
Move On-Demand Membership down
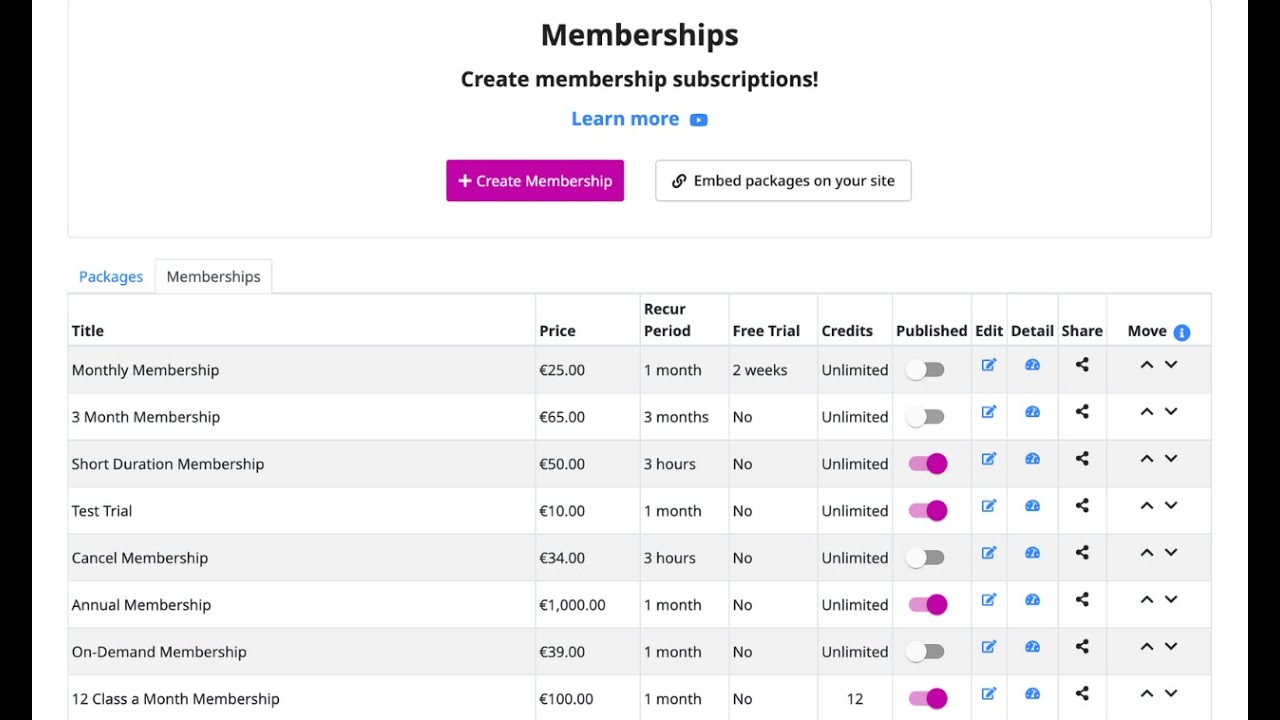[x=1171, y=647]
